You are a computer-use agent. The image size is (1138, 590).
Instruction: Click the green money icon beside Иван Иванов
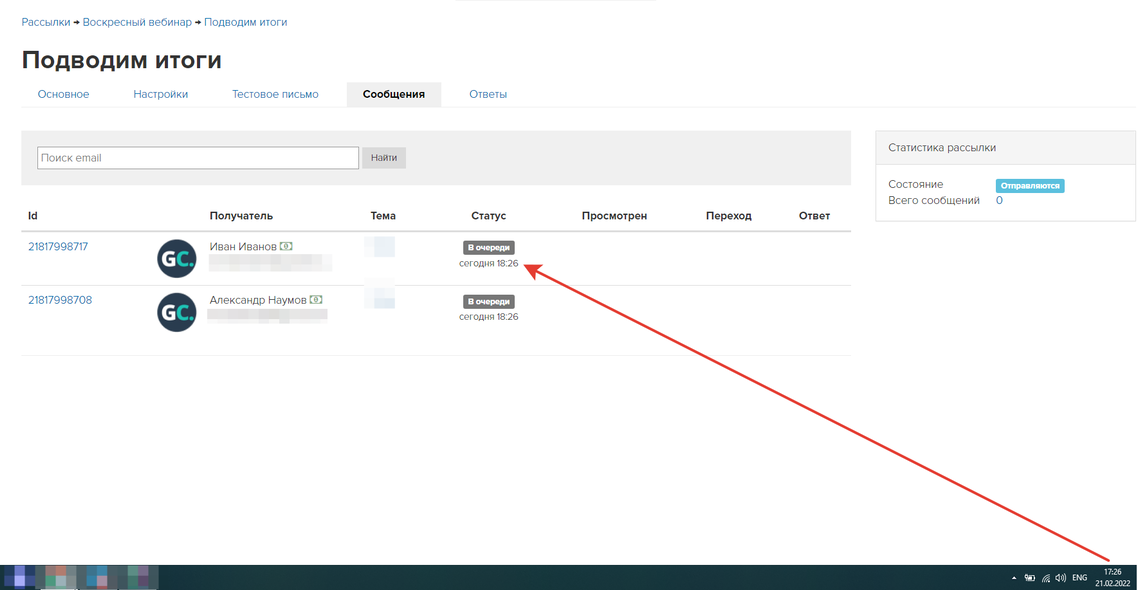286,246
